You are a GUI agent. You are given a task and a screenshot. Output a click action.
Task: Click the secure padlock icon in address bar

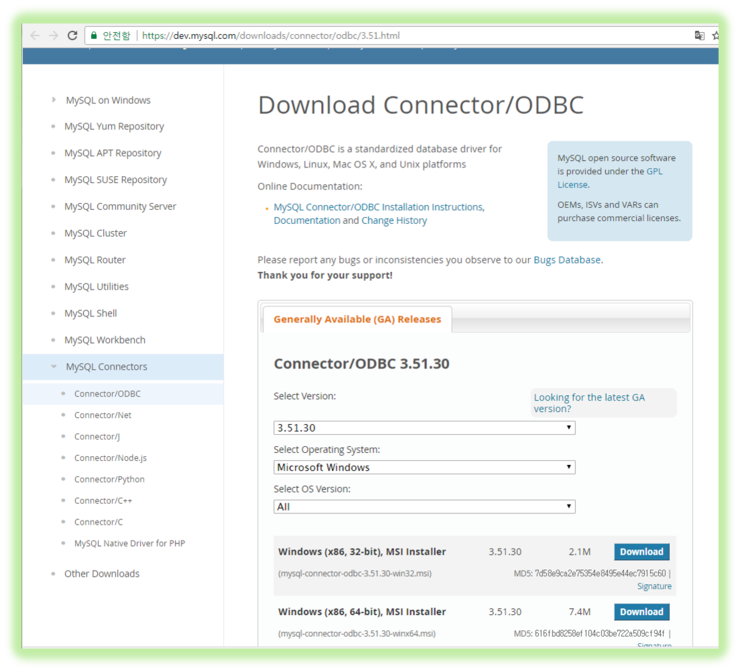coord(94,35)
